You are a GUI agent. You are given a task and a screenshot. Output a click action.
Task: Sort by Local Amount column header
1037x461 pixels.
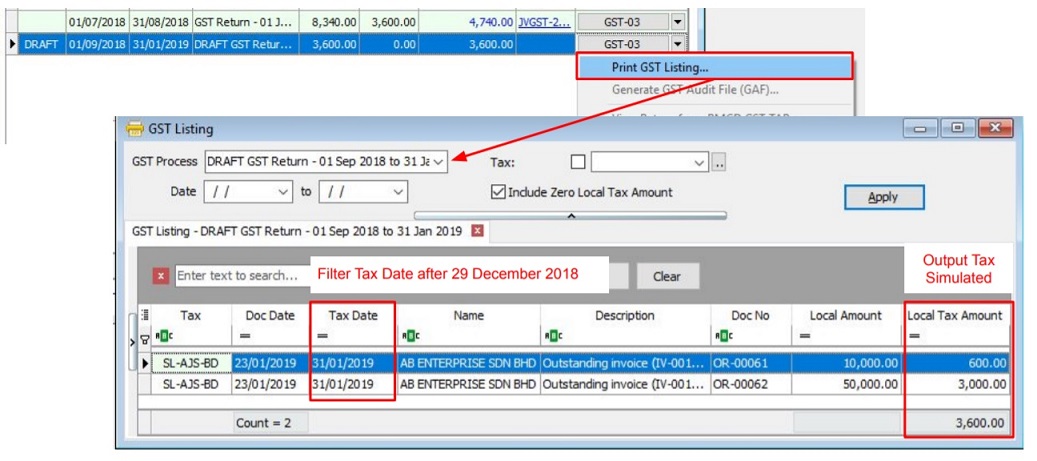coord(846,316)
